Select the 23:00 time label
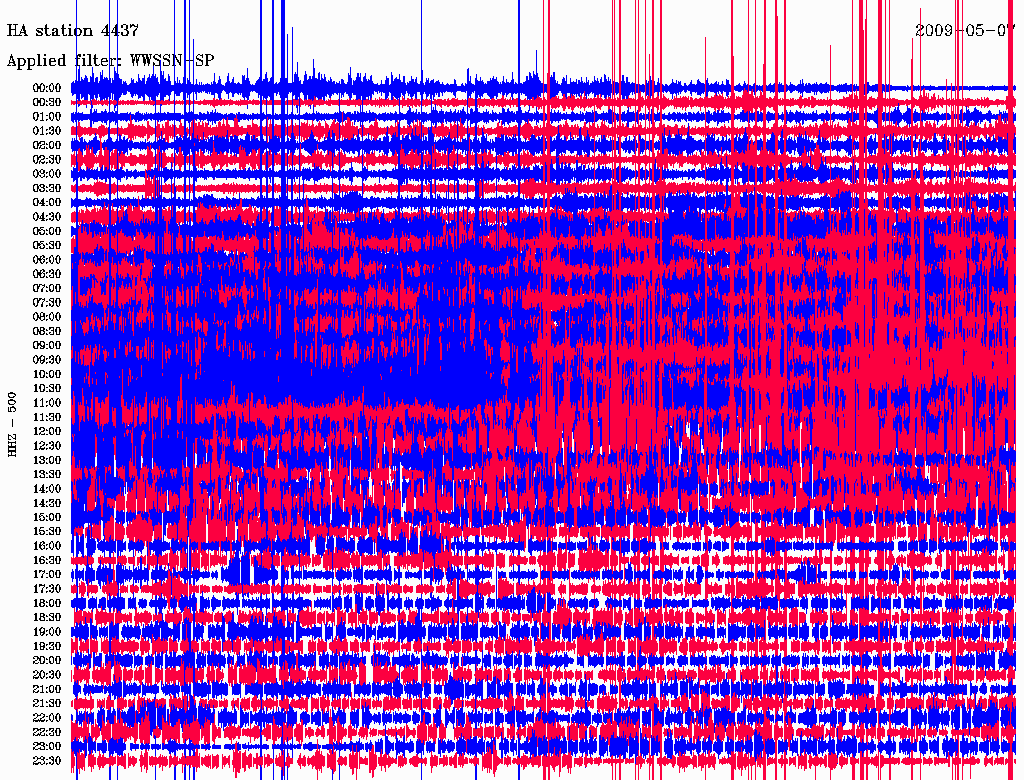1024x780 pixels. click(47, 746)
